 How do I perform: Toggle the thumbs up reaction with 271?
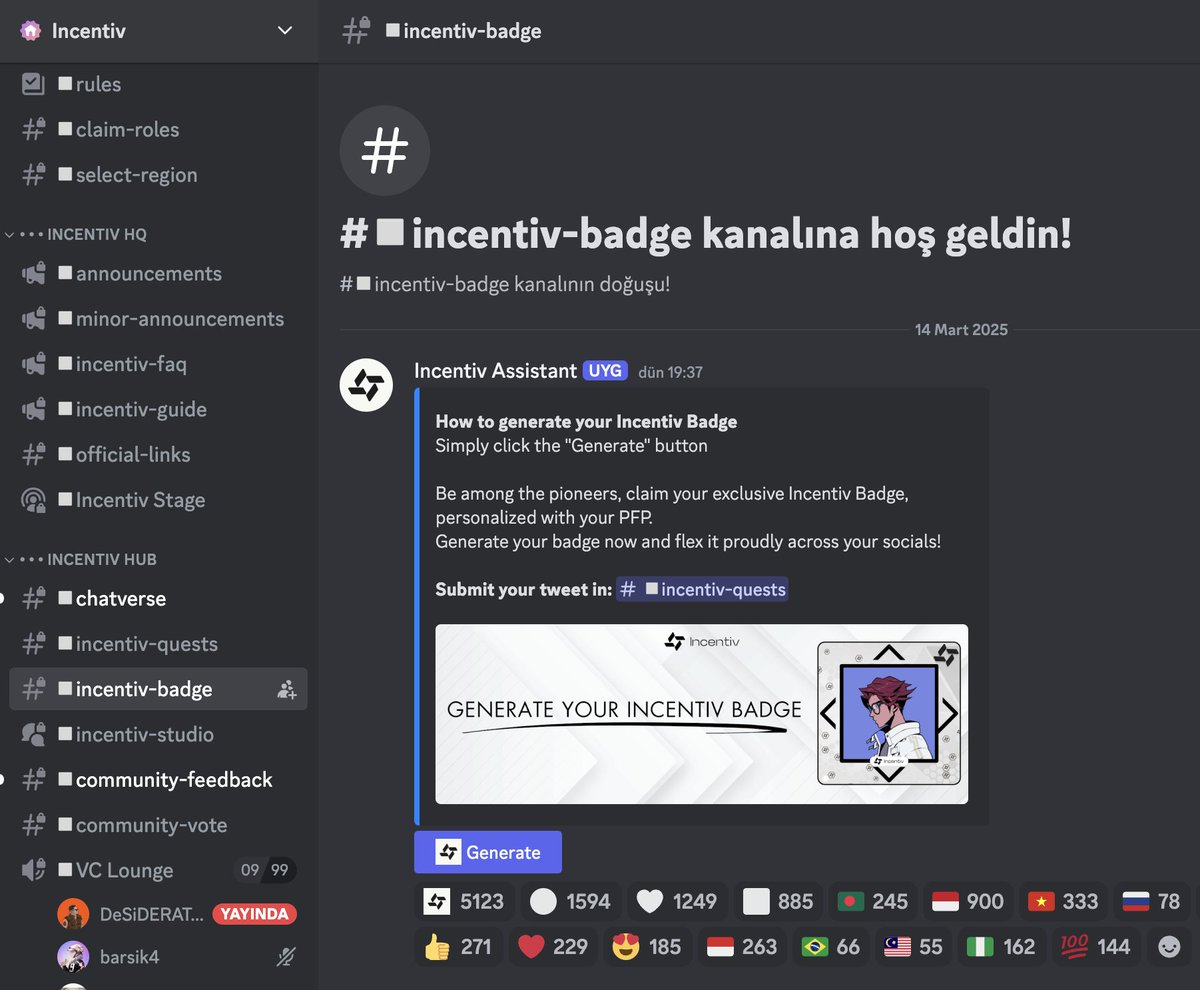[x=458, y=946]
